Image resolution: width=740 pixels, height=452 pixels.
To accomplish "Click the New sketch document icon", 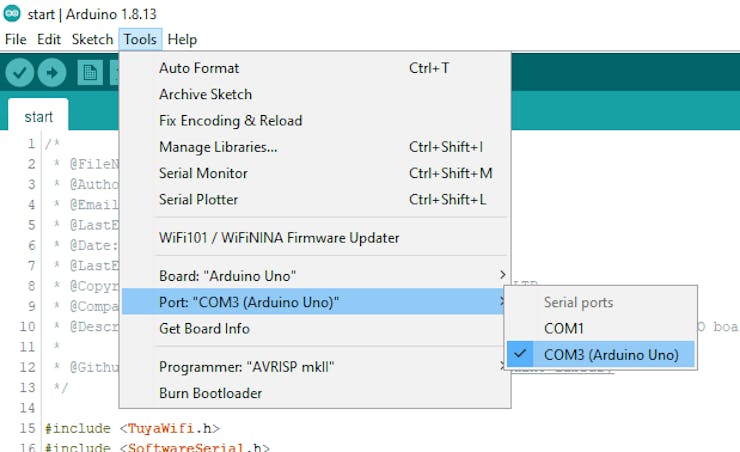I will pyautogui.click(x=90, y=72).
